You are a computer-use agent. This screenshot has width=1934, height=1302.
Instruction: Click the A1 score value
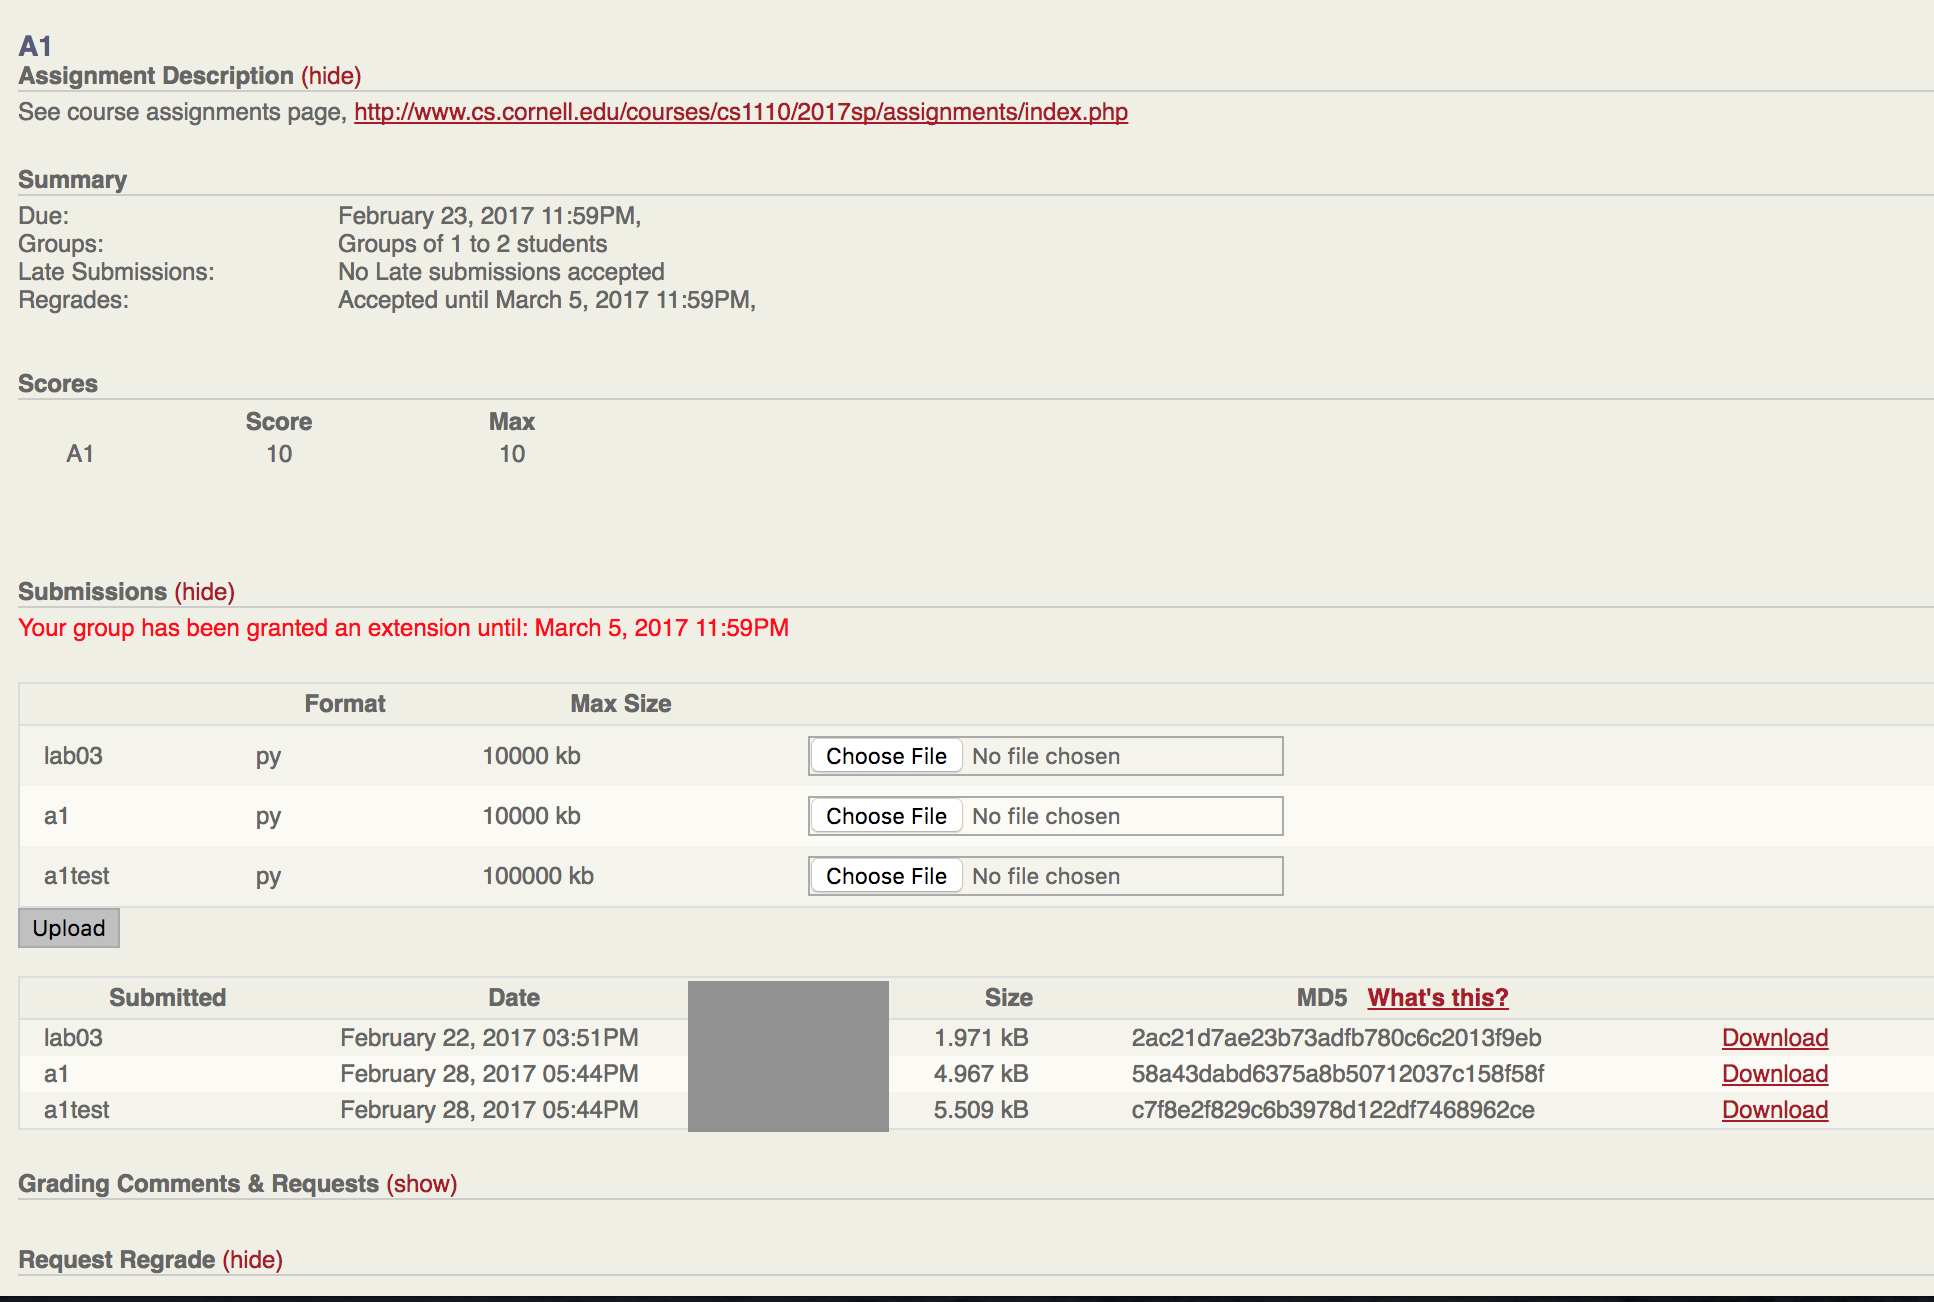[279, 454]
